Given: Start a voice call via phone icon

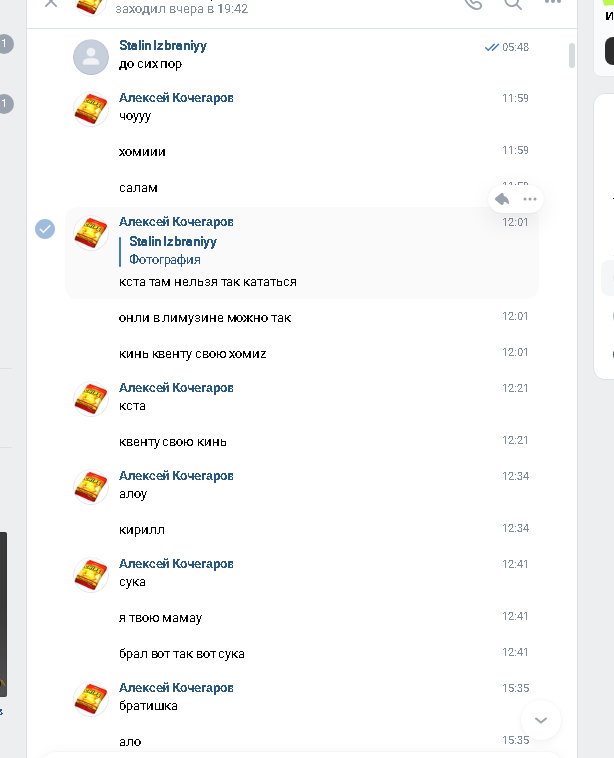Looking at the screenshot, I should pos(473,3).
